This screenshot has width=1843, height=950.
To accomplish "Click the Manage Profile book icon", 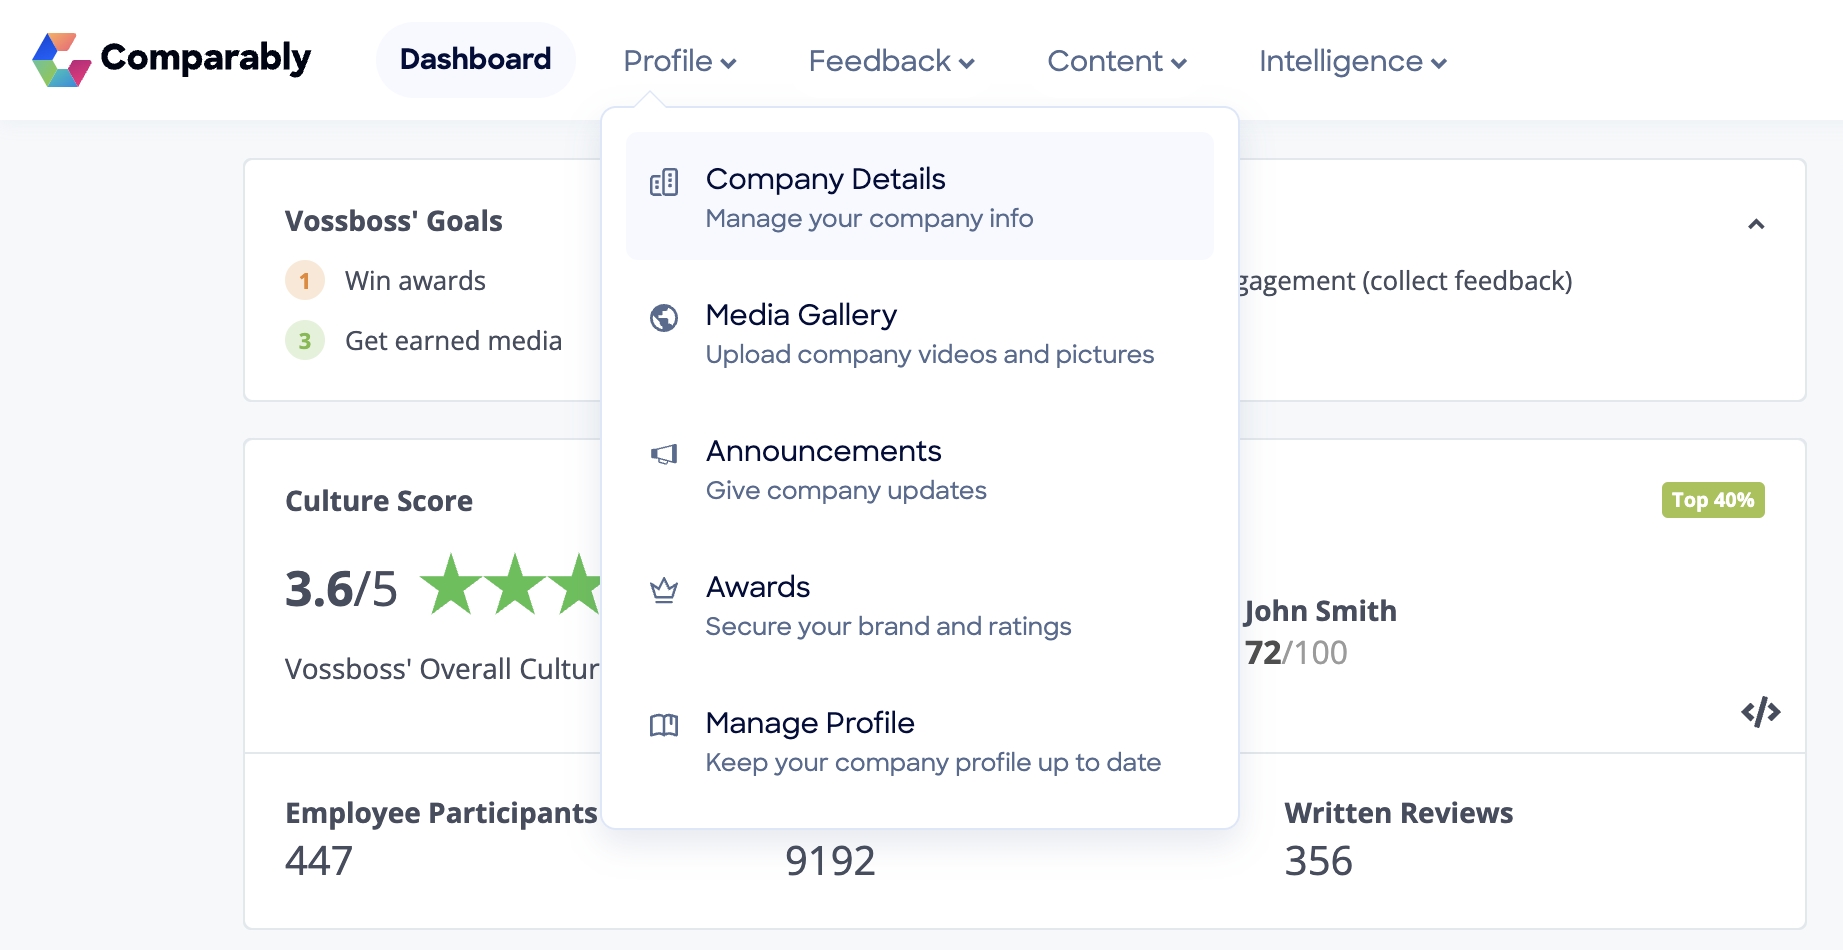I will click(664, 725).
